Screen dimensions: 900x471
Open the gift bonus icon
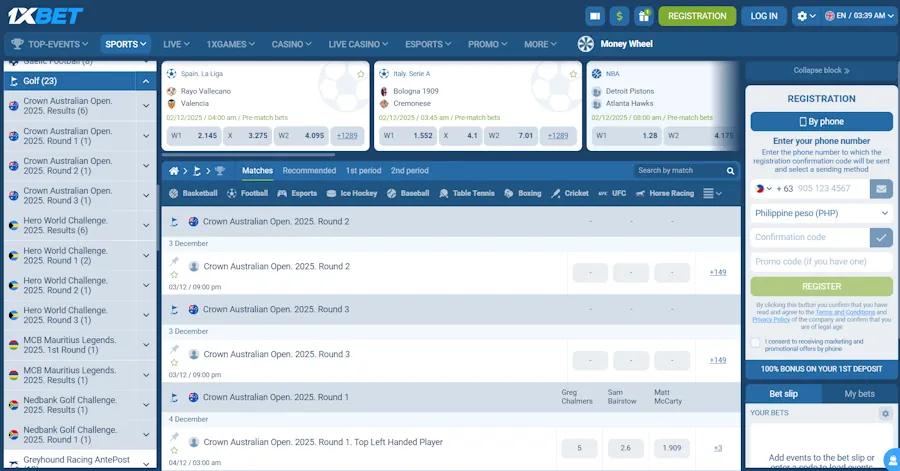pyautogui.click(x=643, y=16)
